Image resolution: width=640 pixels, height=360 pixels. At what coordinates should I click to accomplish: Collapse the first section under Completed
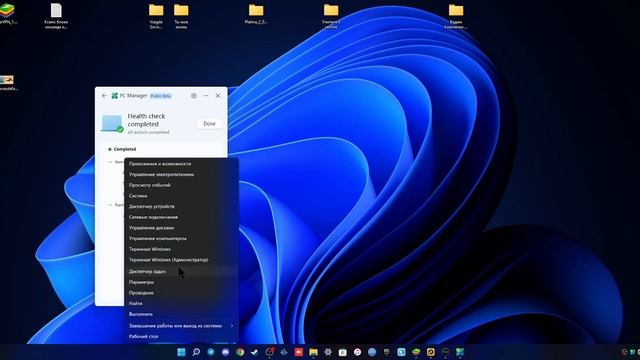[x=110, y=162]
